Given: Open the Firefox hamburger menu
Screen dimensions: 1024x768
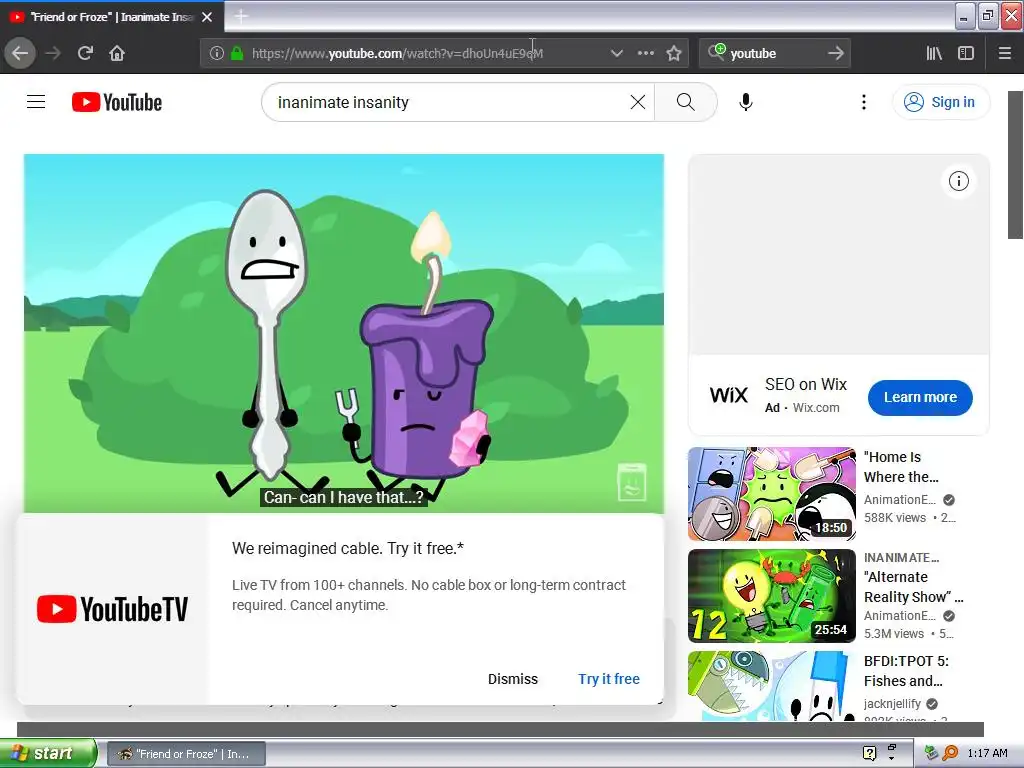Looking at the screenshot, I should point(1005,53).
